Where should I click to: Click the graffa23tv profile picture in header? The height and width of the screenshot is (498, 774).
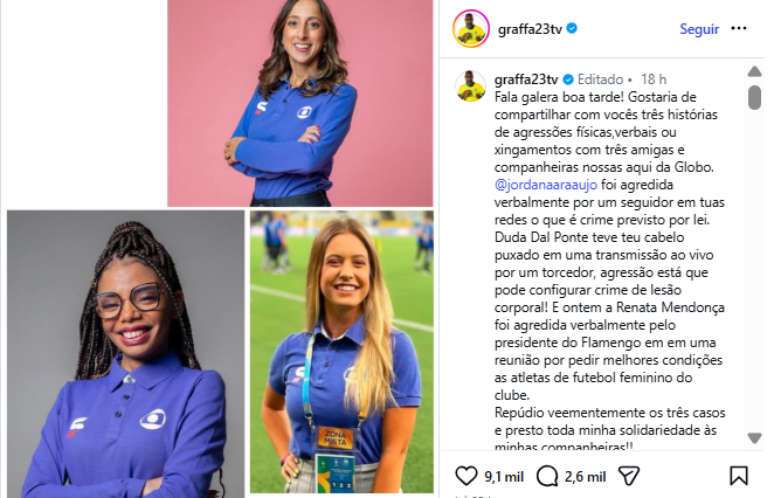pyautogui.click(x=471, y=29)
